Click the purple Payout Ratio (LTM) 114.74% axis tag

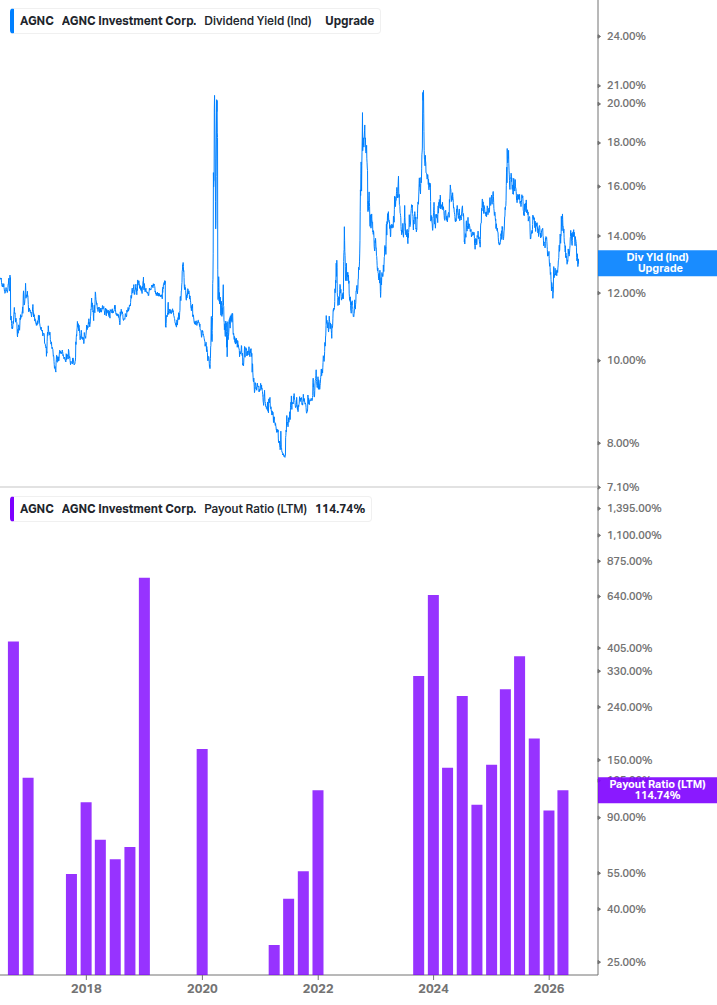click(657, 790)
